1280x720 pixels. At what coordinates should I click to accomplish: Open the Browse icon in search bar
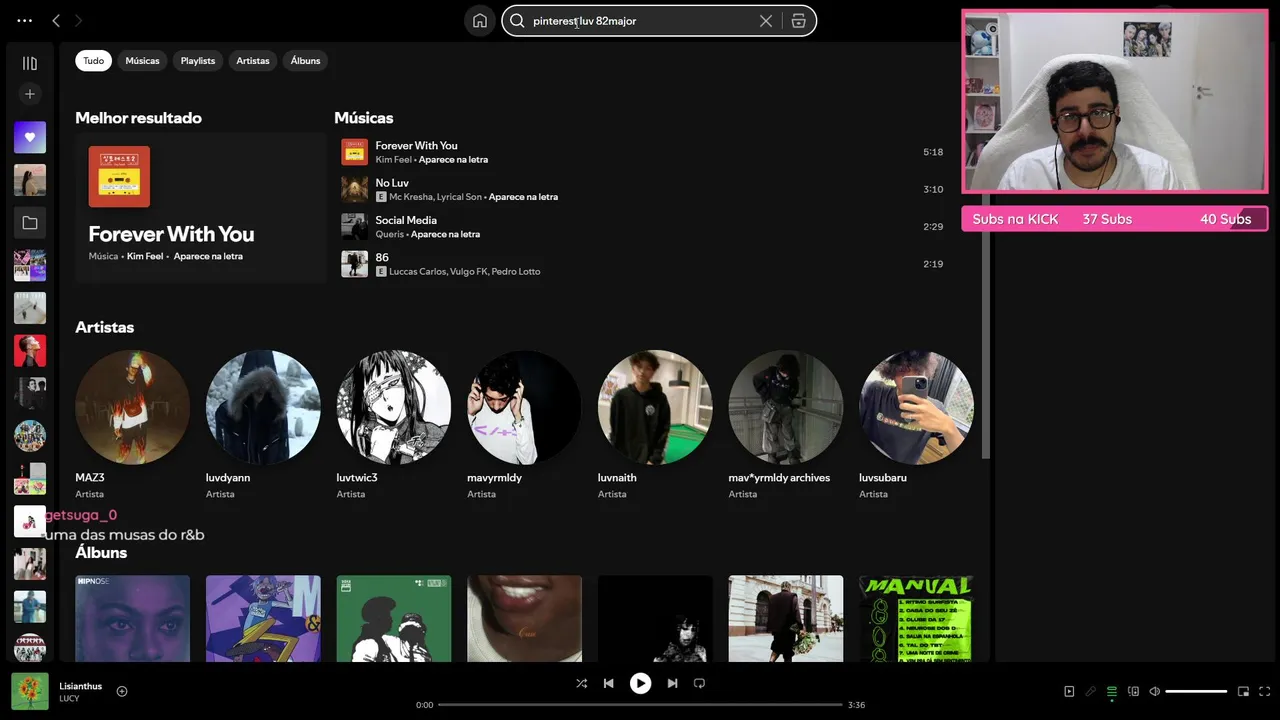pyautogui.click(x=798, y=20)
